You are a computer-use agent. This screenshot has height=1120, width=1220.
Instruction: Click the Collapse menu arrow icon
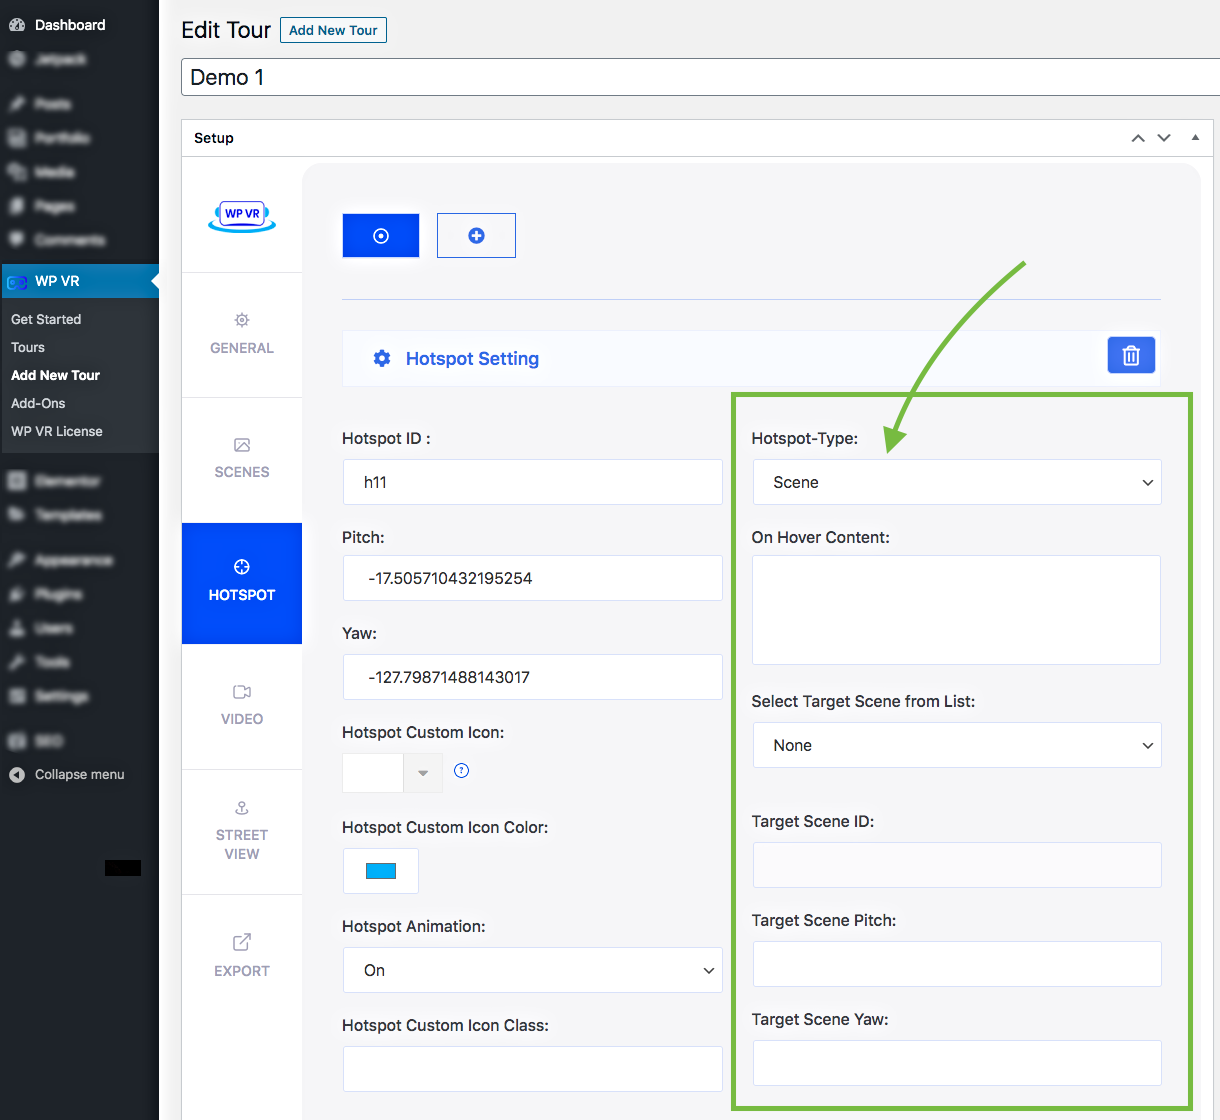[17, 774]
